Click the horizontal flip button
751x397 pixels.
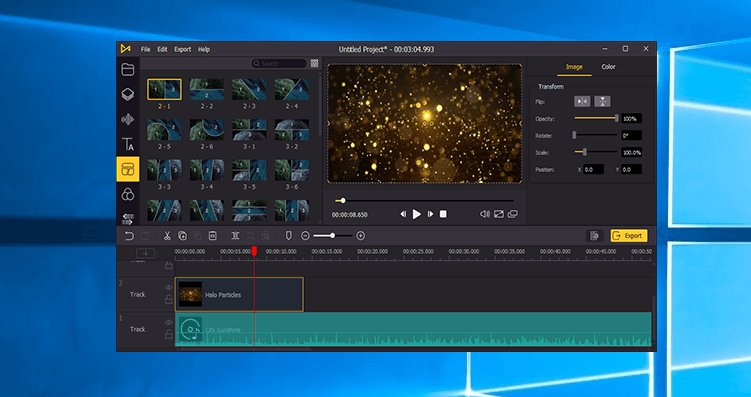coord(582,101)
